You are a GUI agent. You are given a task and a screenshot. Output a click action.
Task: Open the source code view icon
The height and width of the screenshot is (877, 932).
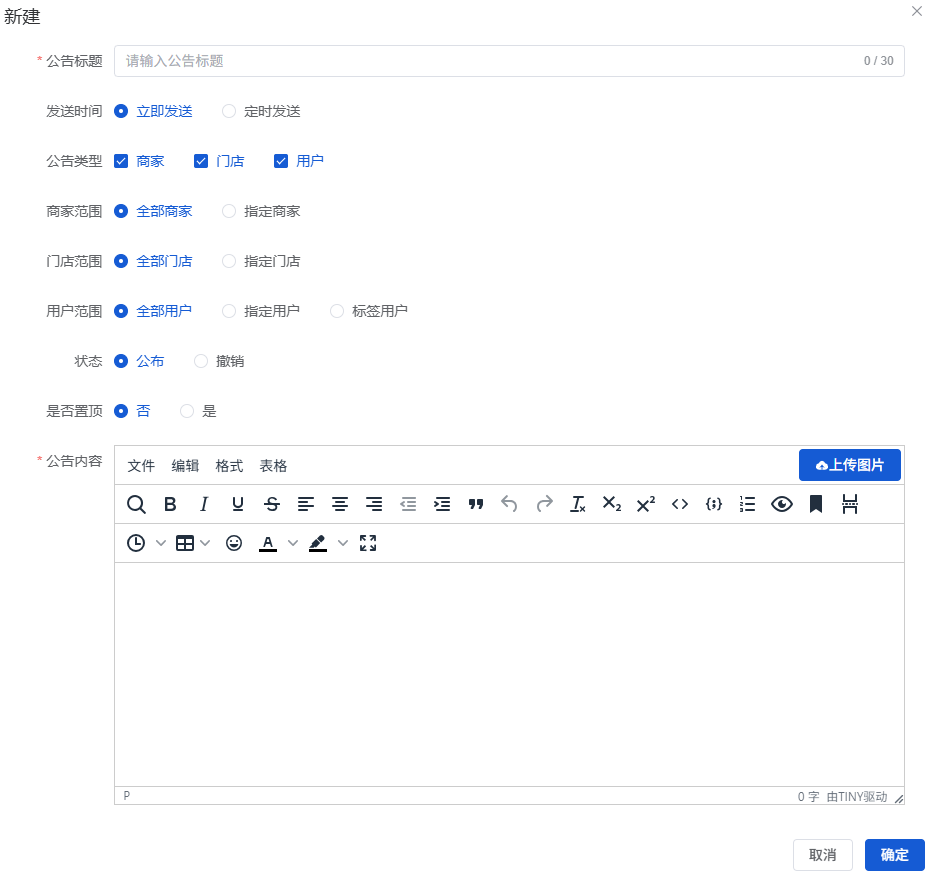pyautogui.click(x=679, y=504)
